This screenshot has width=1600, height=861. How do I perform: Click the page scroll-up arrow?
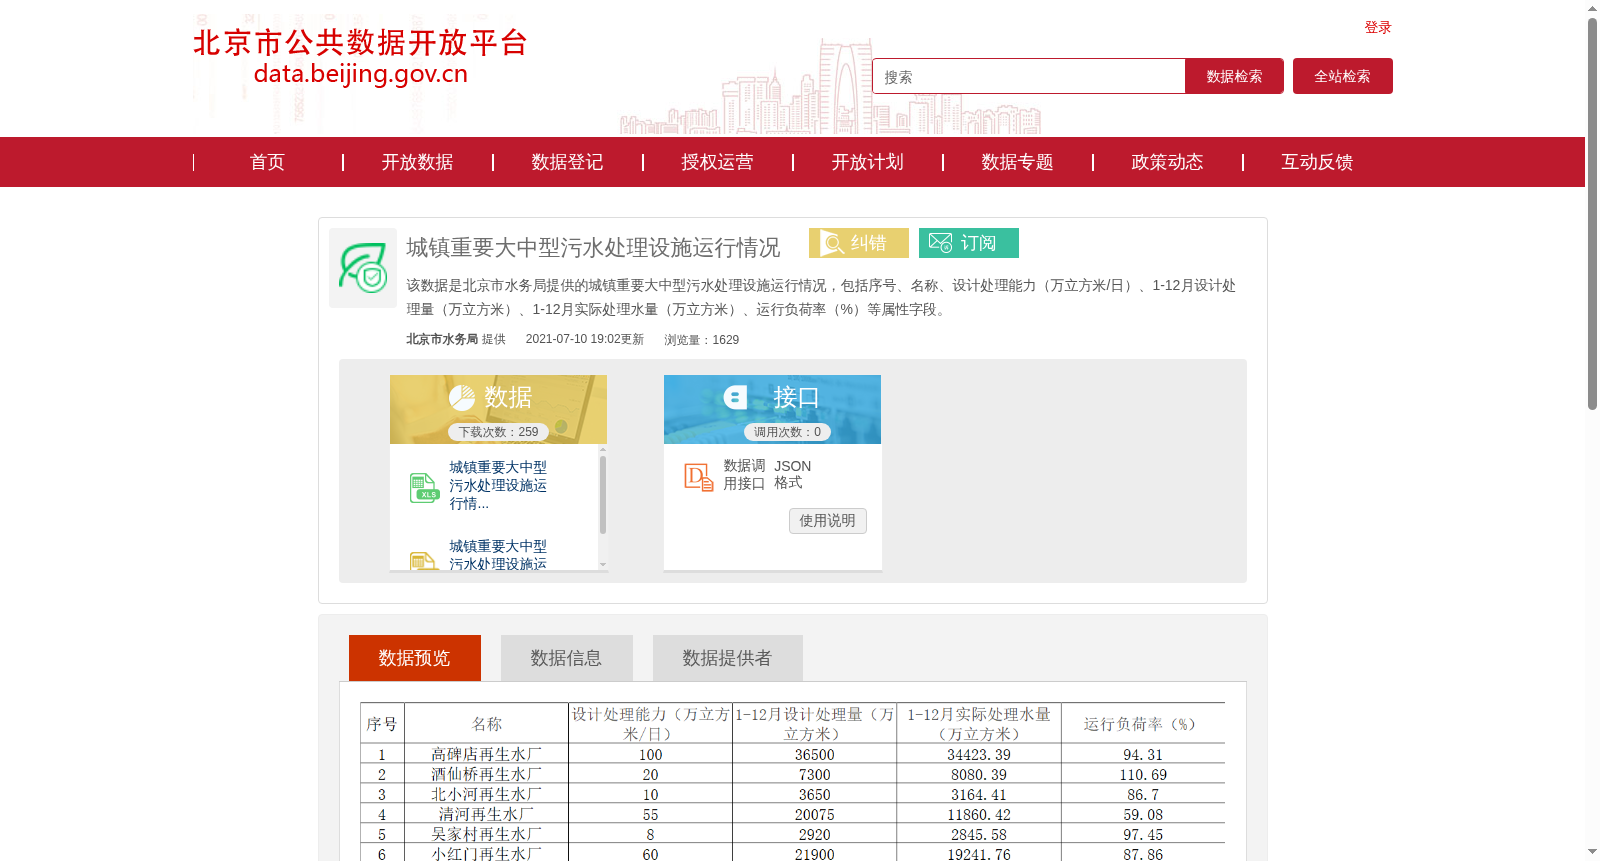(x=1592, y=8)
